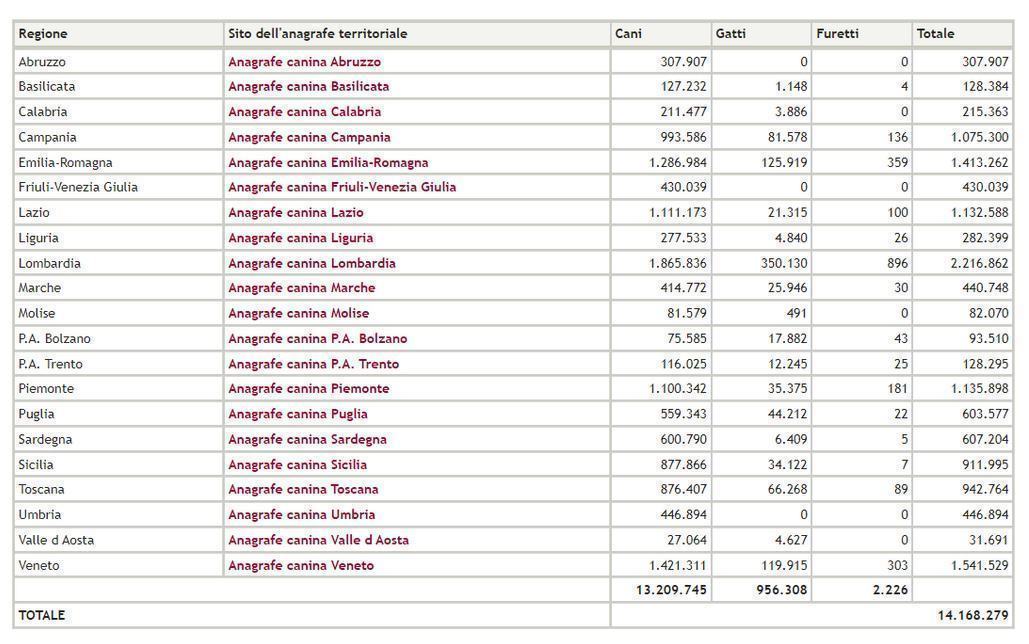Image resolution: width=1029 pixels, height=644 pixels.
Task: Open the Anagrafe canina Sardegna link
Action: [307, 439]
